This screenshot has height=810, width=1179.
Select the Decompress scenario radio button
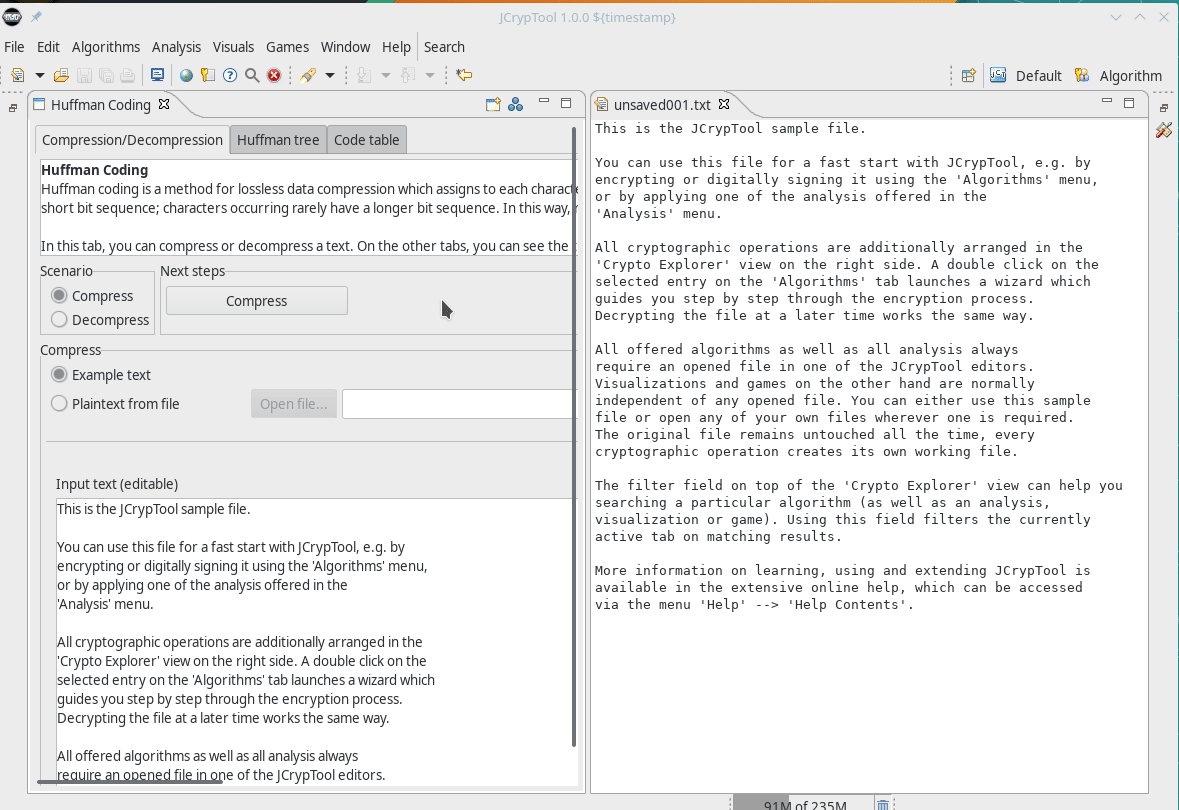(x=61, y=319)
